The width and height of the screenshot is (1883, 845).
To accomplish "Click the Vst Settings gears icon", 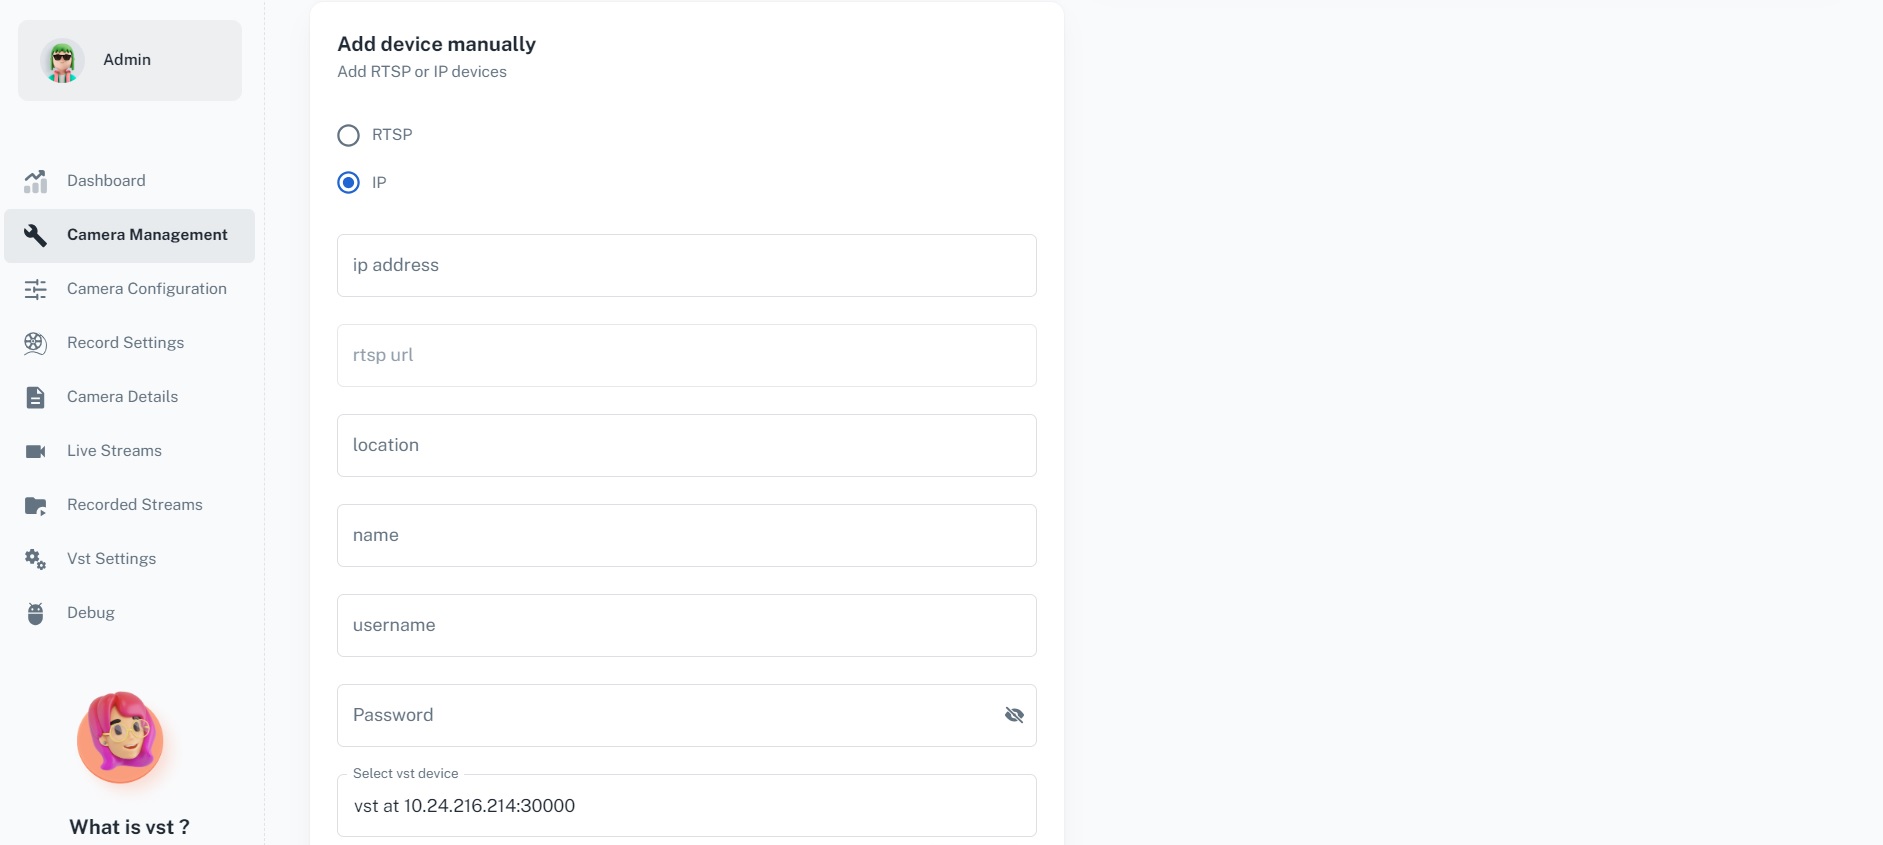I will [36, 559].
